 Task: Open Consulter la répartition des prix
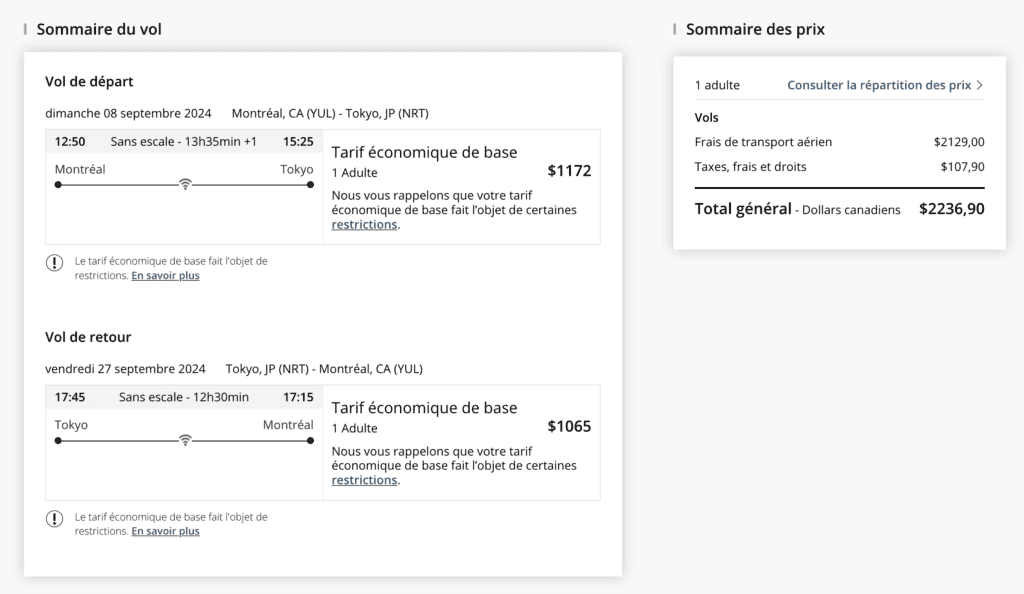coord(878,86)
